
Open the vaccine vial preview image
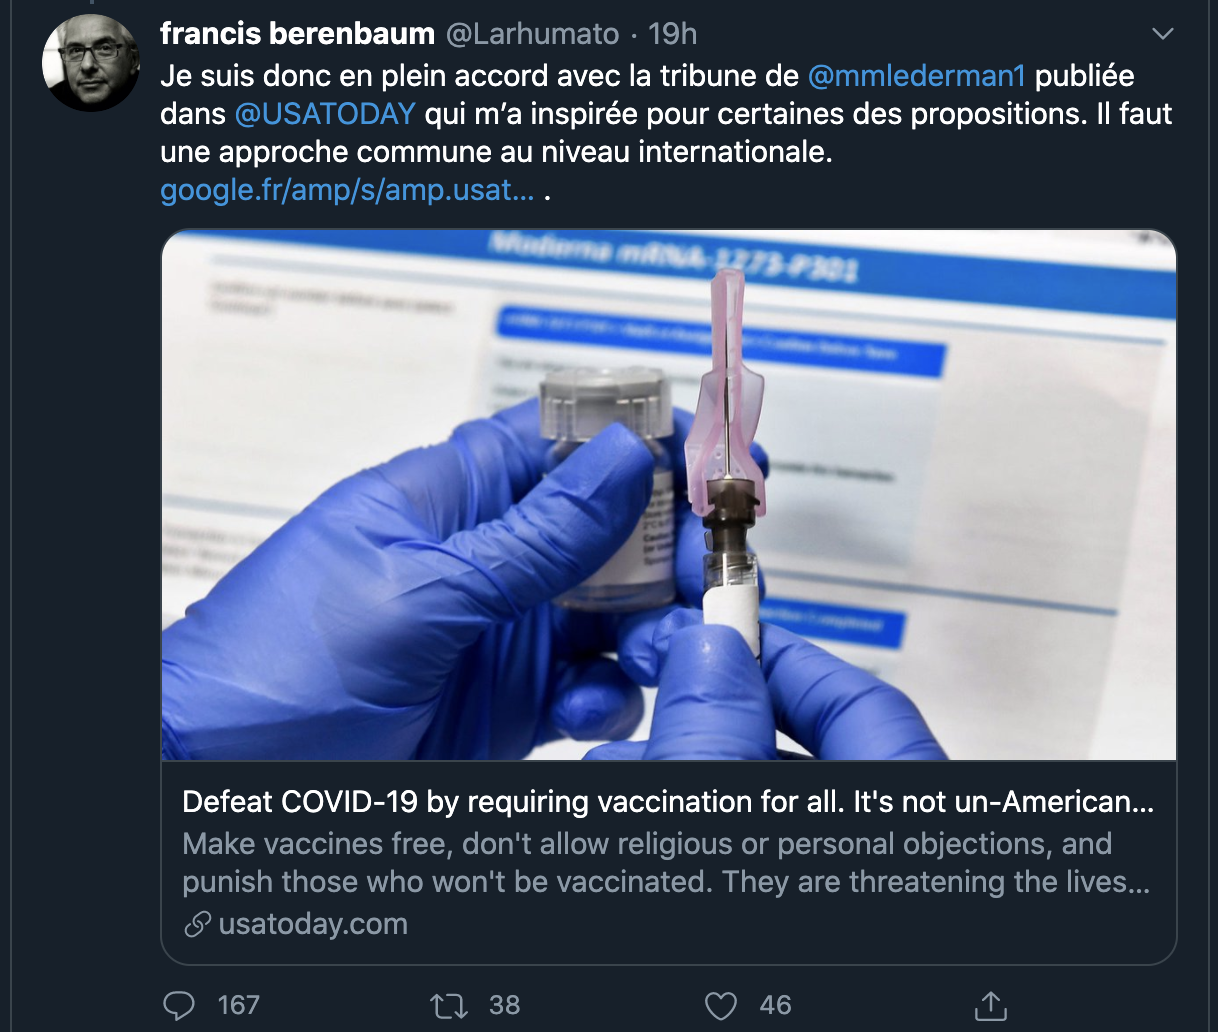click(x=668, y=495)
